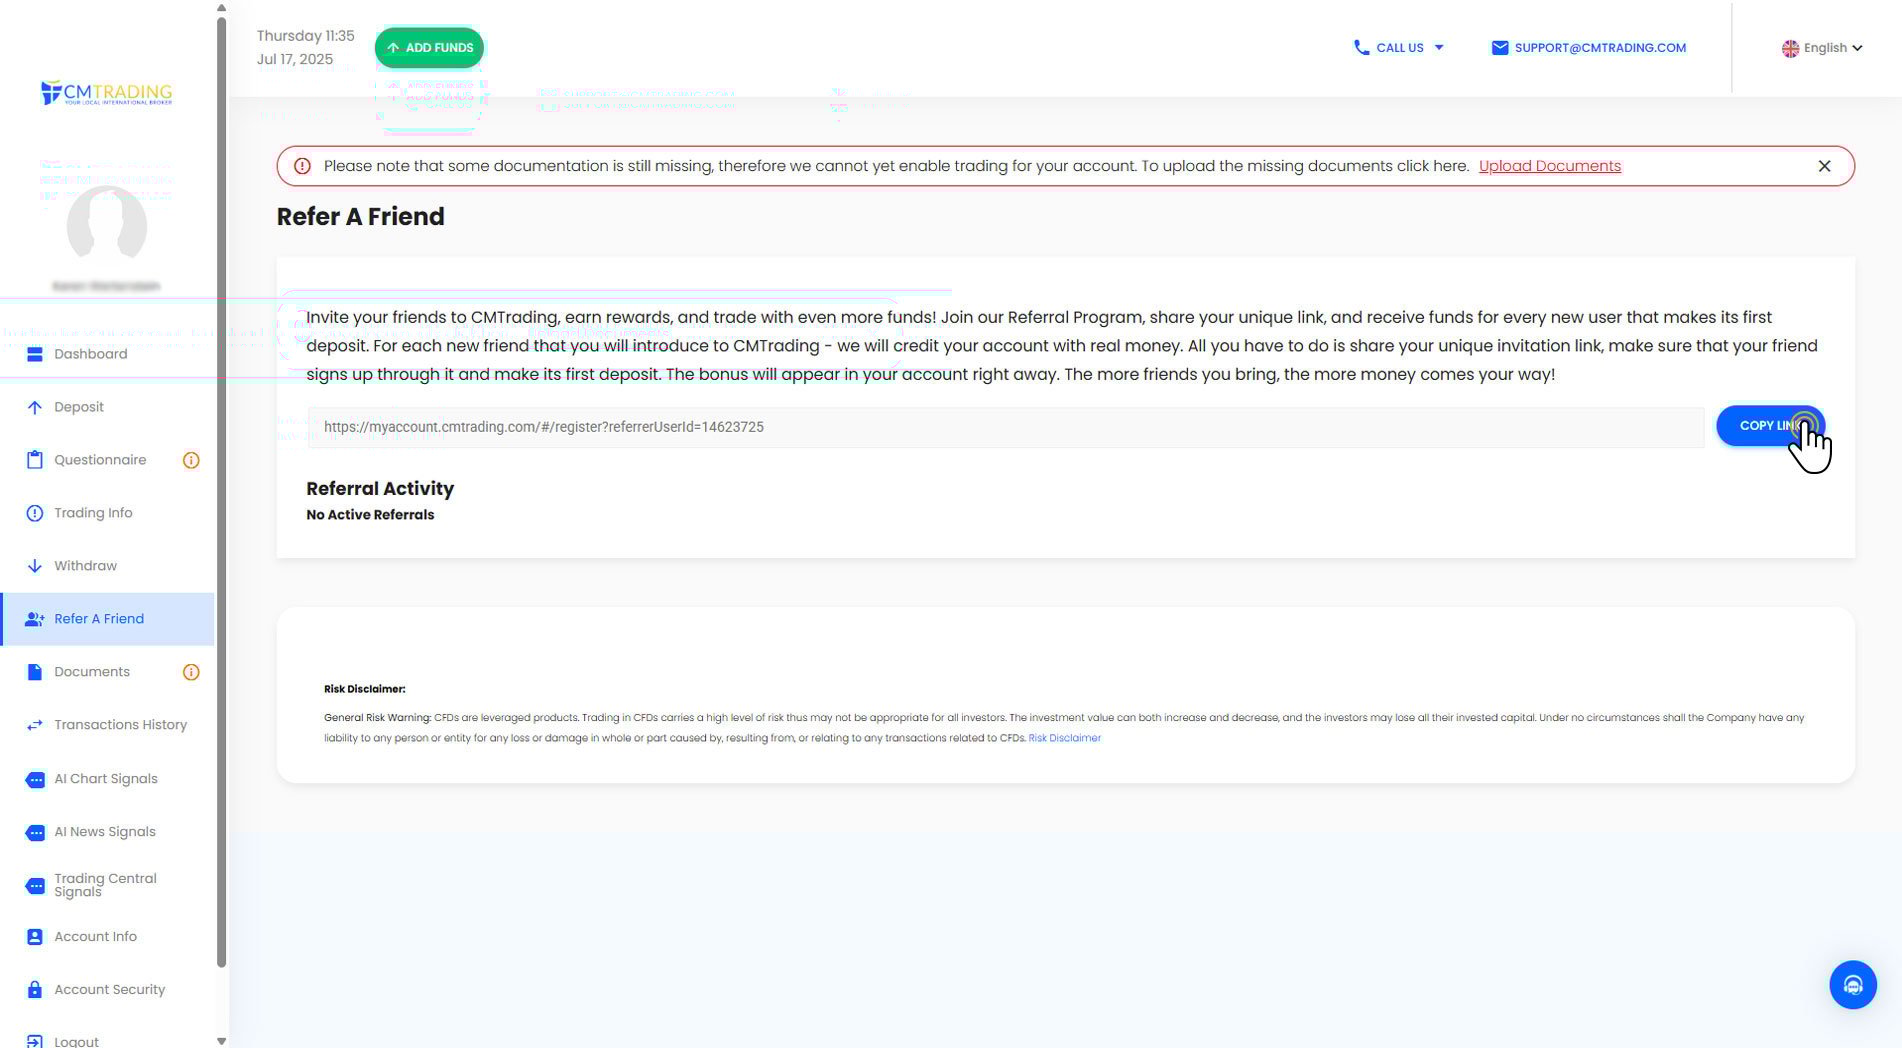The image size is (1902, 1048).
Task: Click the Documents orange warning badge
Action: (x=191, y=672)
